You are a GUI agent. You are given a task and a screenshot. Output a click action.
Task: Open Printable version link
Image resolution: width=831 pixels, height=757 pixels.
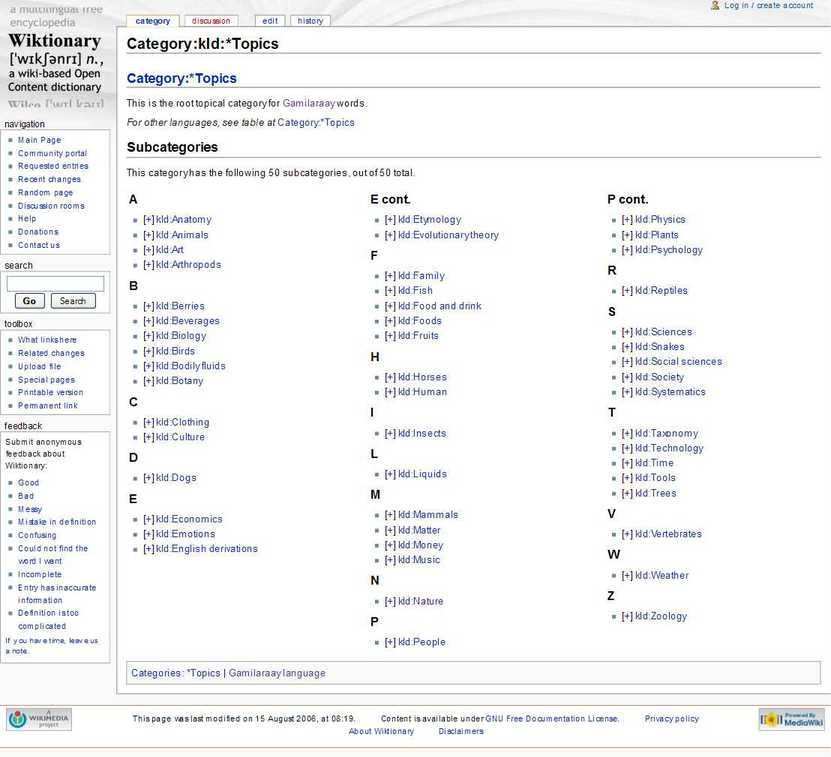point(50,392)
